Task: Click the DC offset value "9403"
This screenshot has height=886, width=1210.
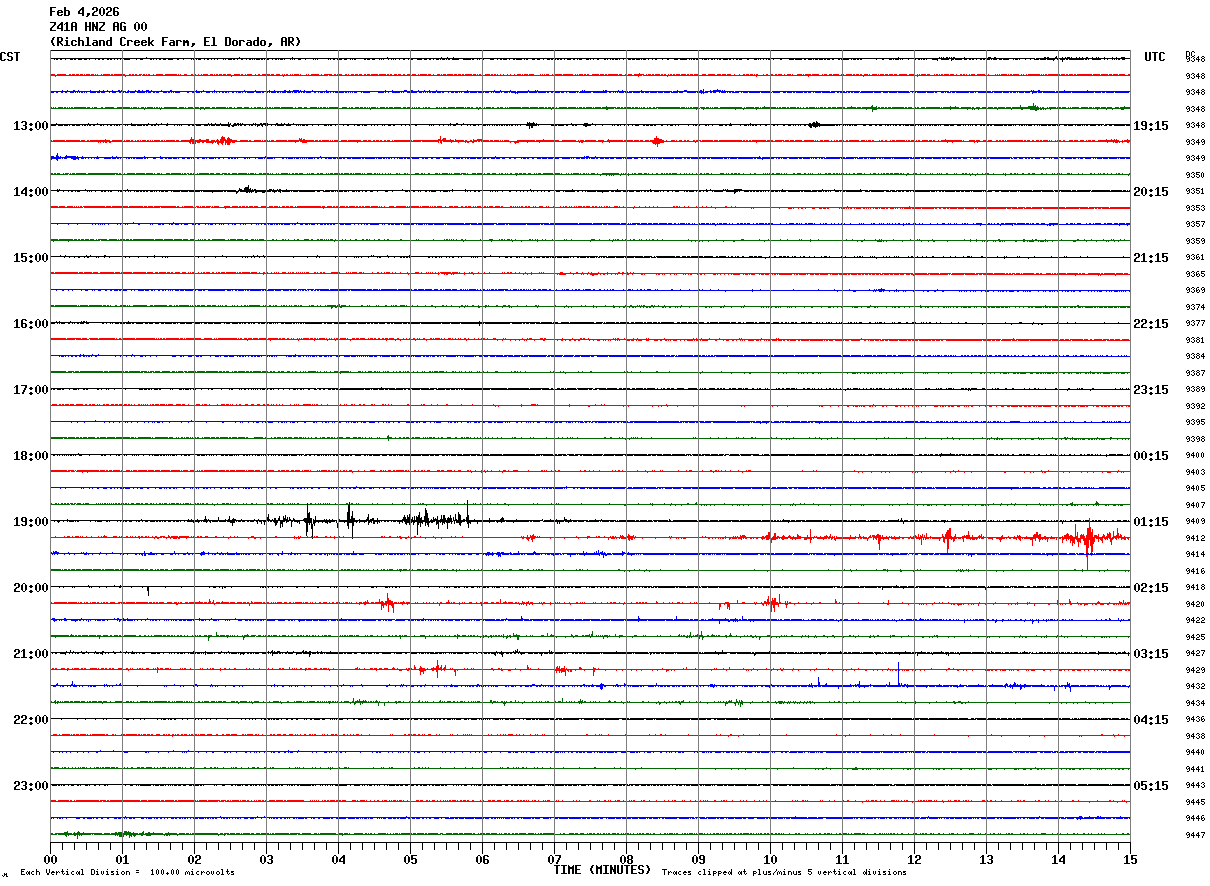Action: (1195, 472)
